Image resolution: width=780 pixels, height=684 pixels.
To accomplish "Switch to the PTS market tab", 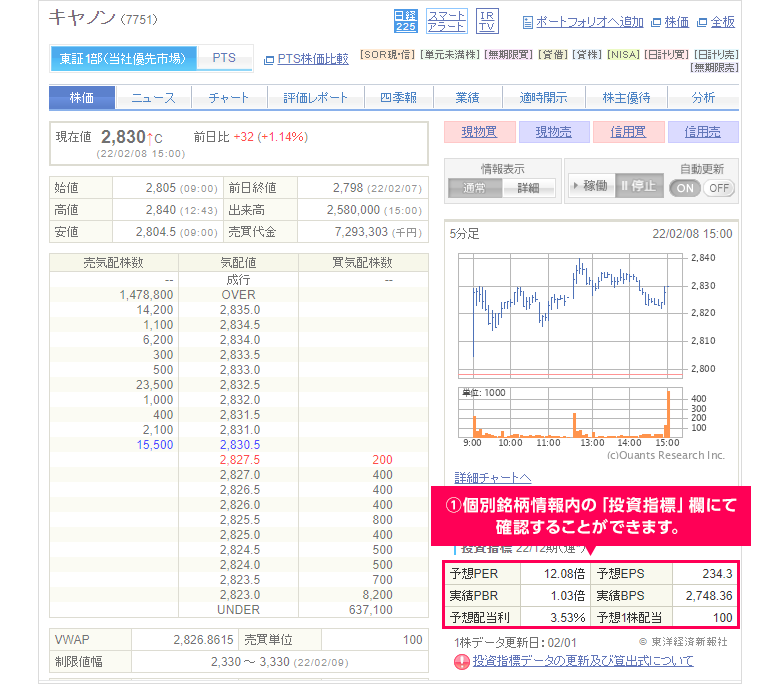I will click(224, 58).
